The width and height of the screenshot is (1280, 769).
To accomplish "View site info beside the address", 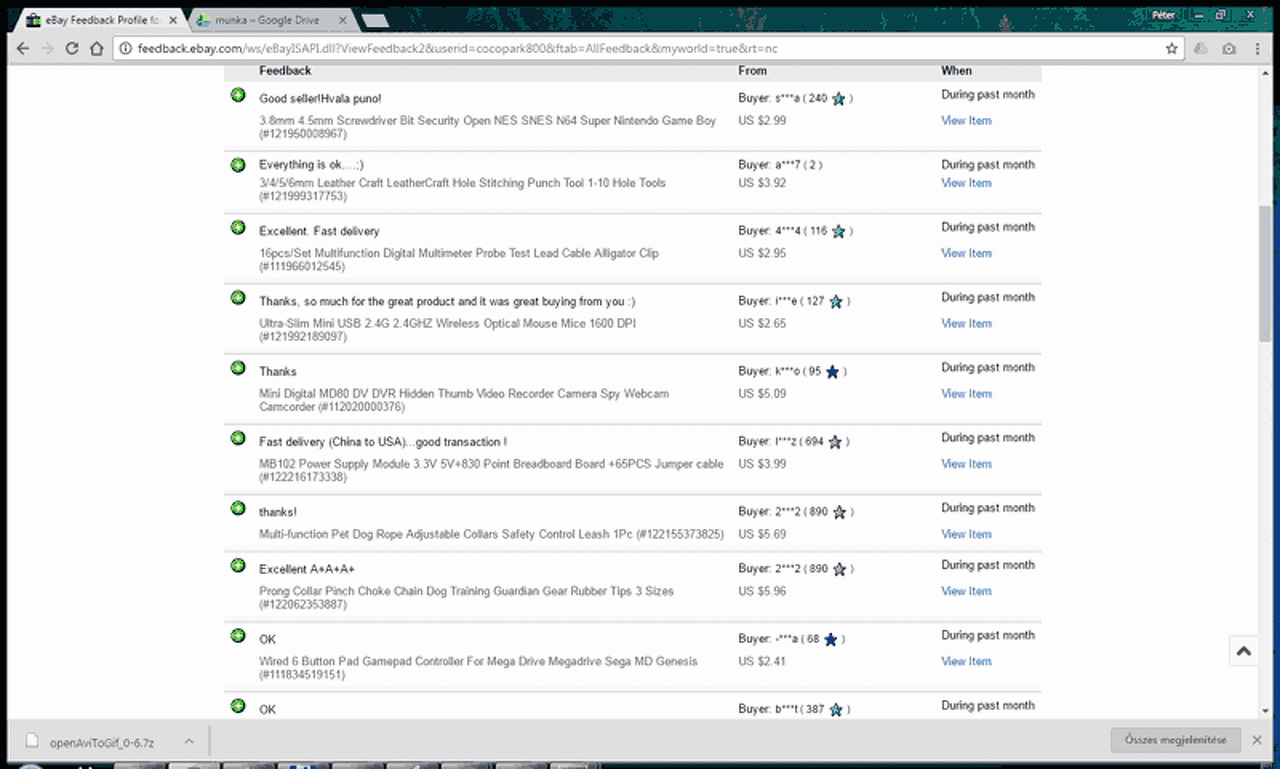I will click(x=125, y=48).
